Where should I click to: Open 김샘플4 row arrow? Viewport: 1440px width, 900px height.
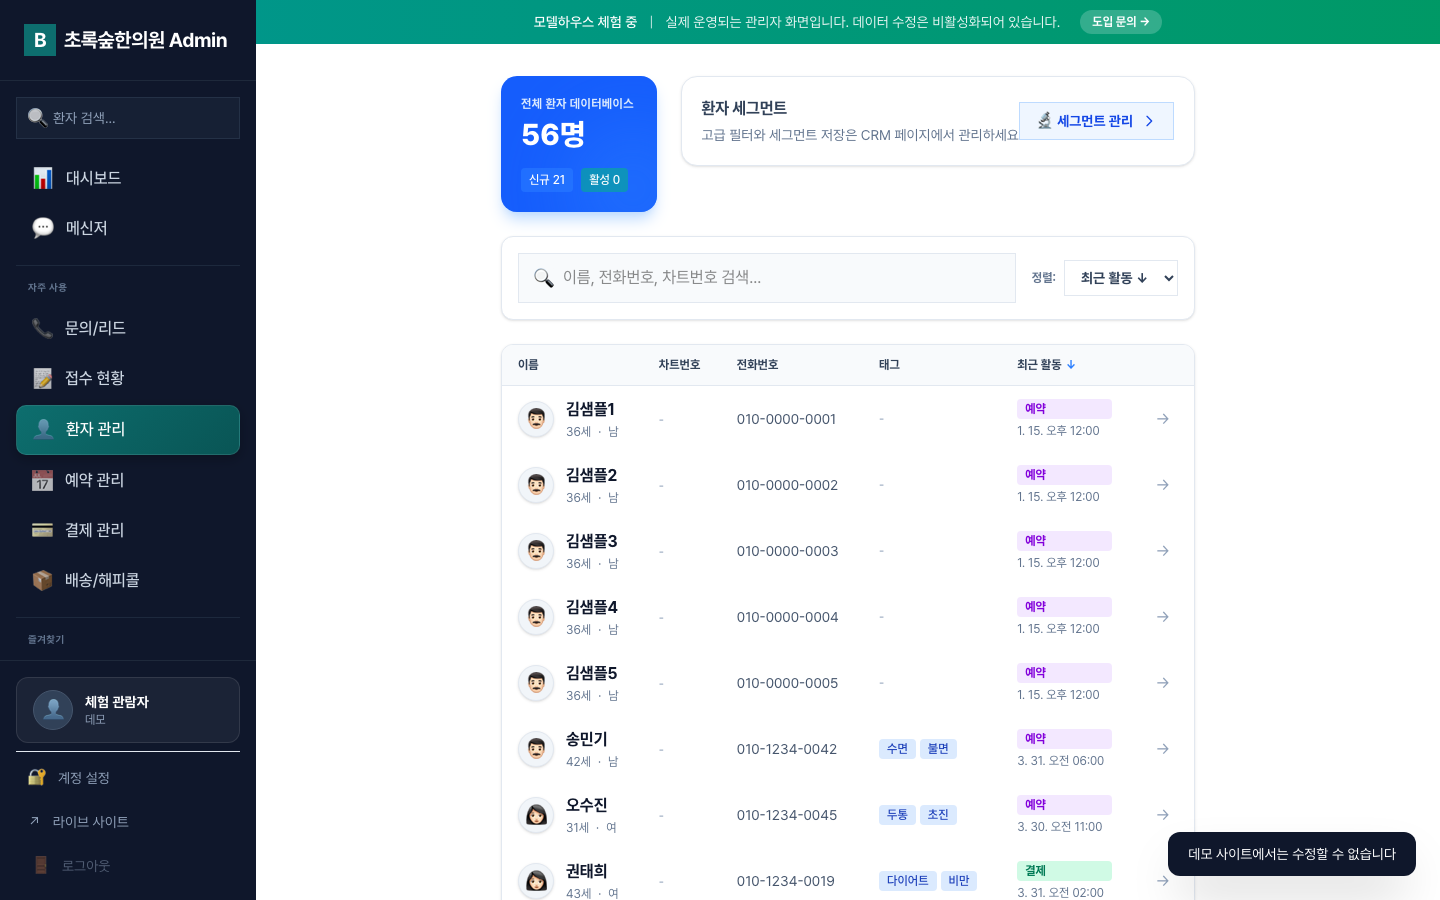pos(1163,617)
